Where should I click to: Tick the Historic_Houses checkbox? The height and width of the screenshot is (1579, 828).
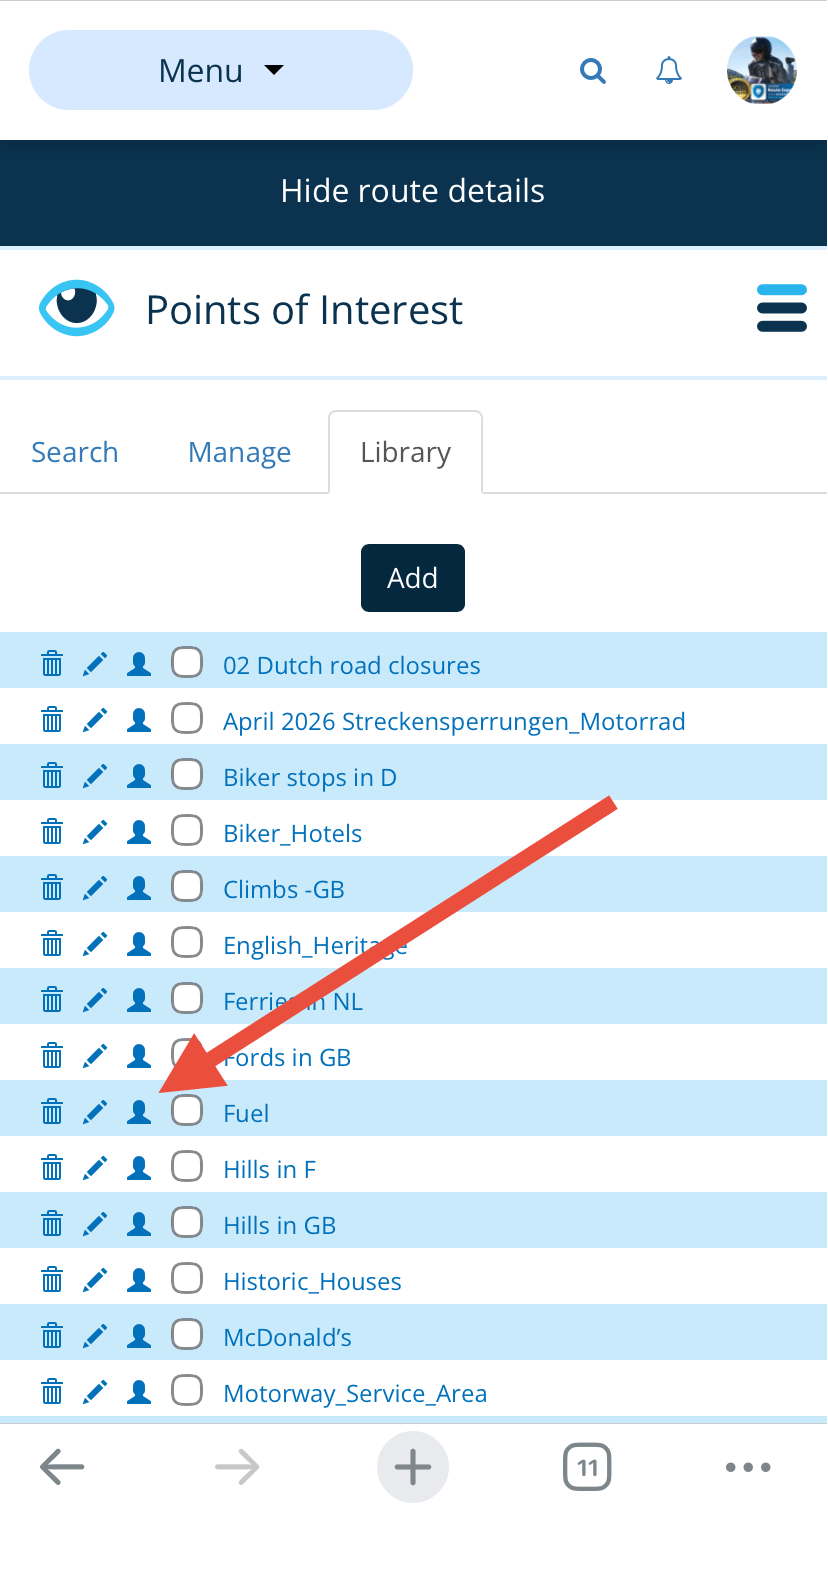(x=187, y=1279)
